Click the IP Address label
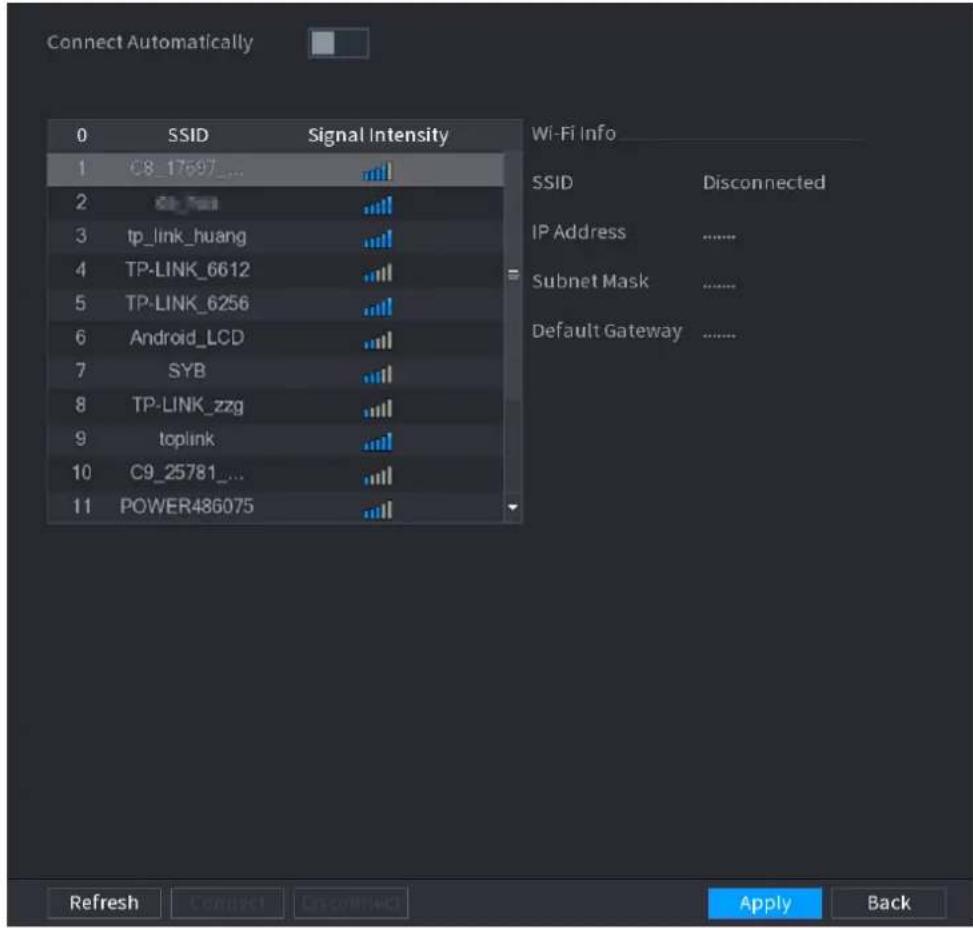The width and height of the screenshot is (973, 928). pos(578,232)
